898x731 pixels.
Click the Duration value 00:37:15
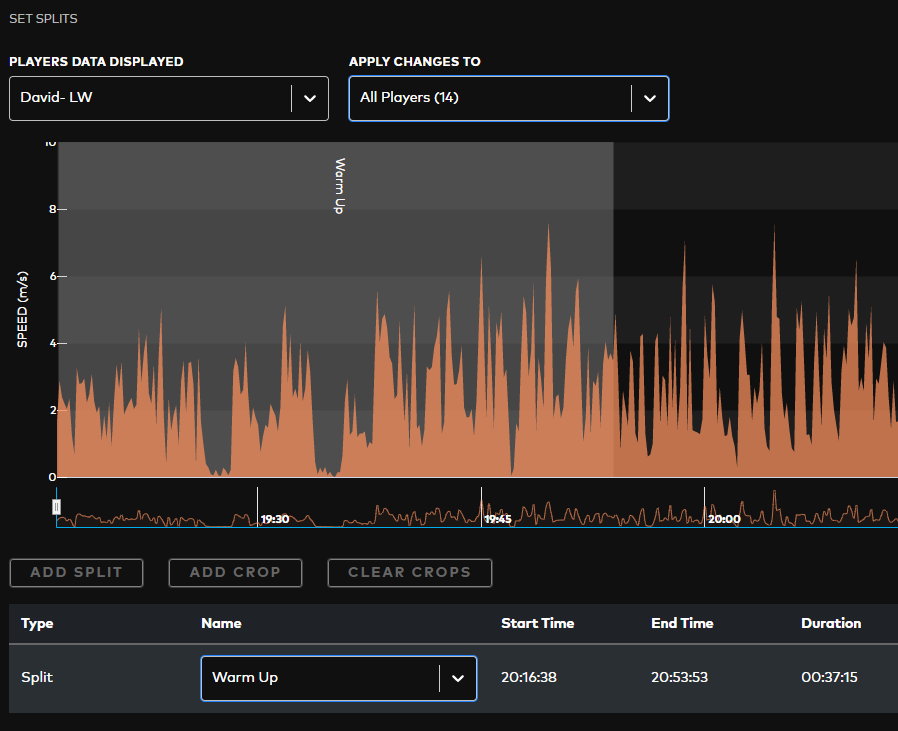click(x=829, y=677)
